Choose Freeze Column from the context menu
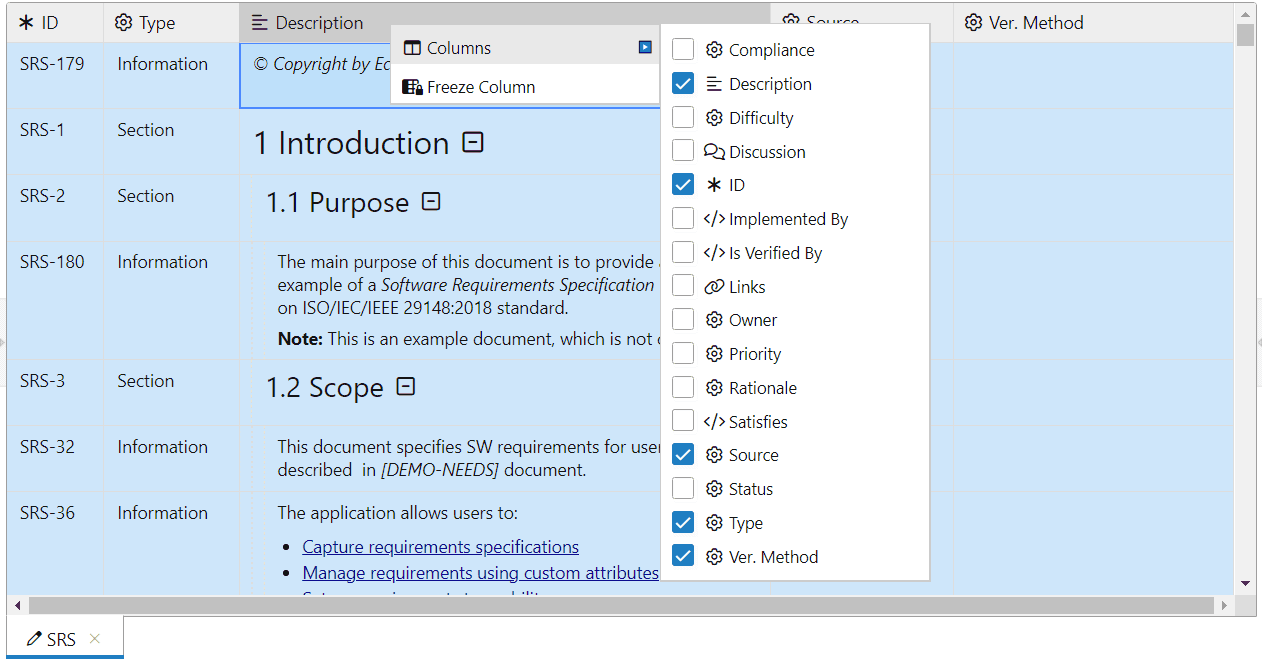This screenshot has width=1262, height=661. coord(525,87)
